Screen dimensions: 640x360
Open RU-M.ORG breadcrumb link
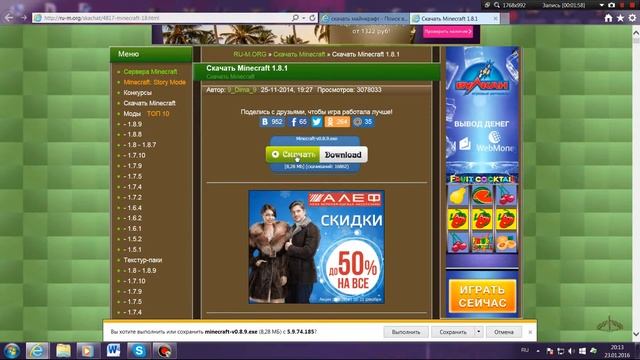(x=250, y=54)
